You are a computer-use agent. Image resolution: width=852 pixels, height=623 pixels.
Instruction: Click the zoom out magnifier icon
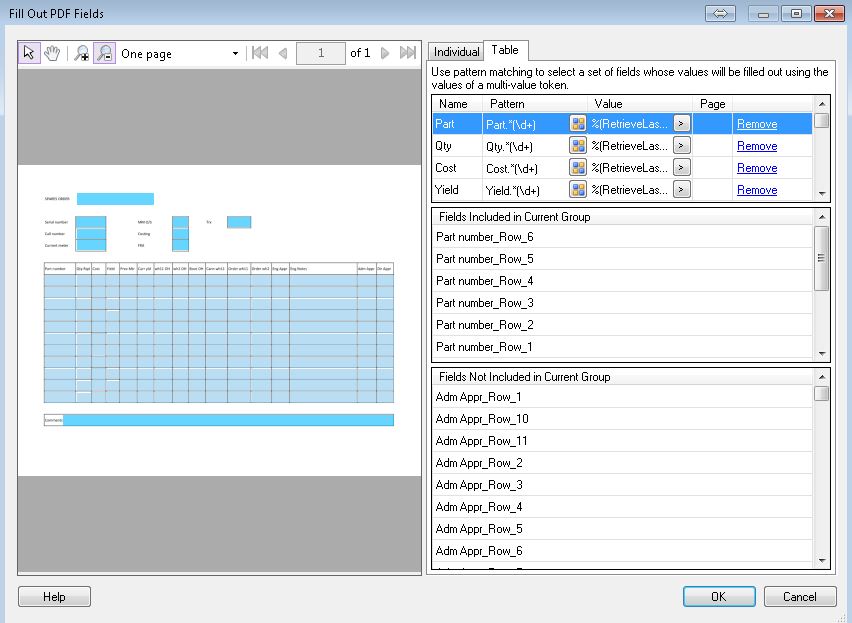coord(104,53)
